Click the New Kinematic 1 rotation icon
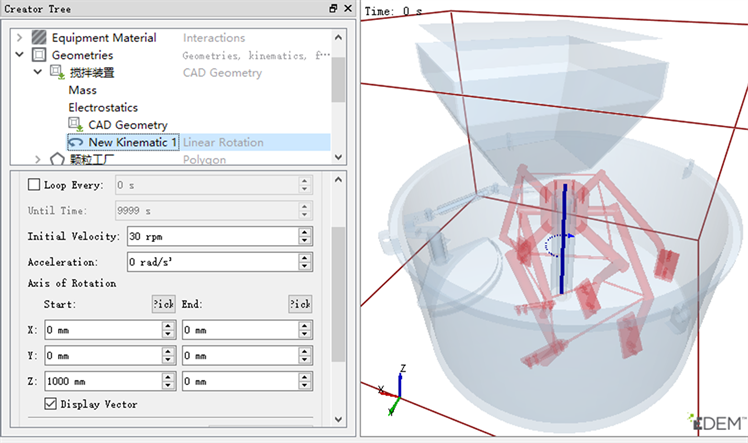The image size is (748, 443). click(76, 142)
